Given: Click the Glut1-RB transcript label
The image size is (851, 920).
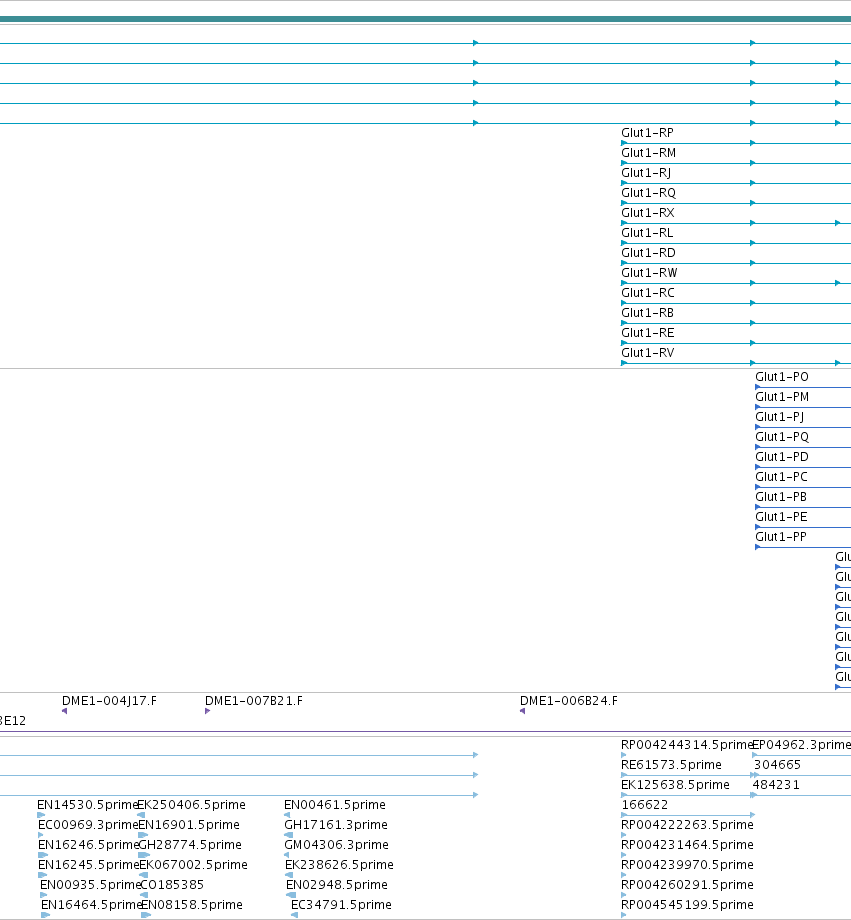Looking at the screenshot, I should 647,313.
